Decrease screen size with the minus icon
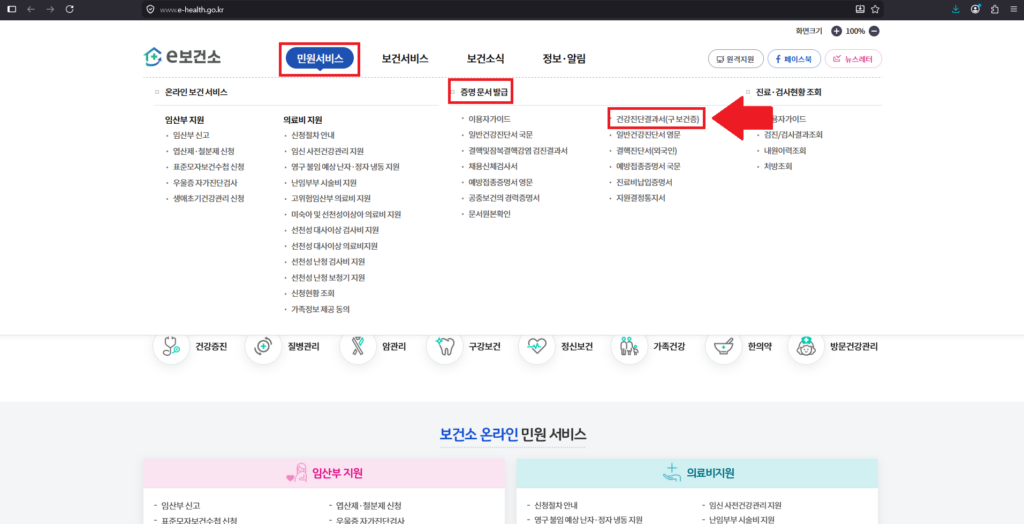The height and width of the screenshot is (524, 1024). point(874,31)
